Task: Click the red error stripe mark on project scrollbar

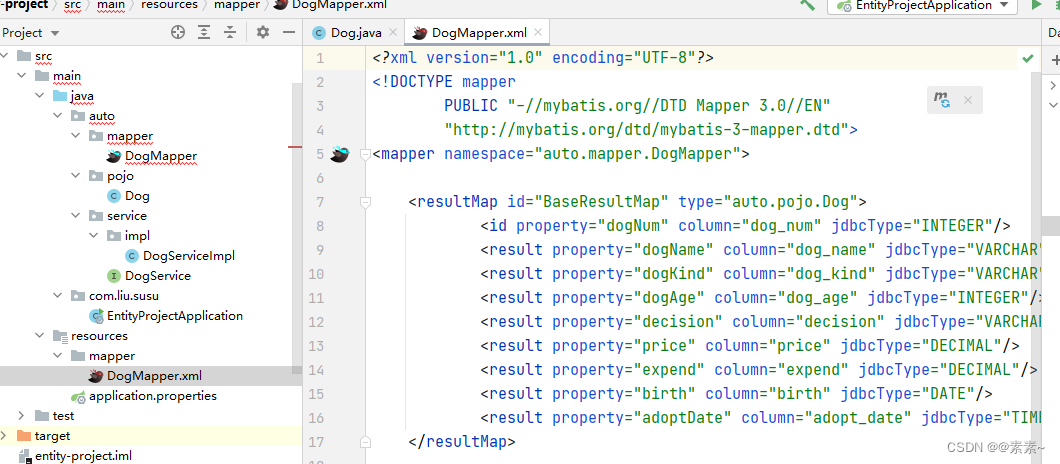Action: [295, 146]
